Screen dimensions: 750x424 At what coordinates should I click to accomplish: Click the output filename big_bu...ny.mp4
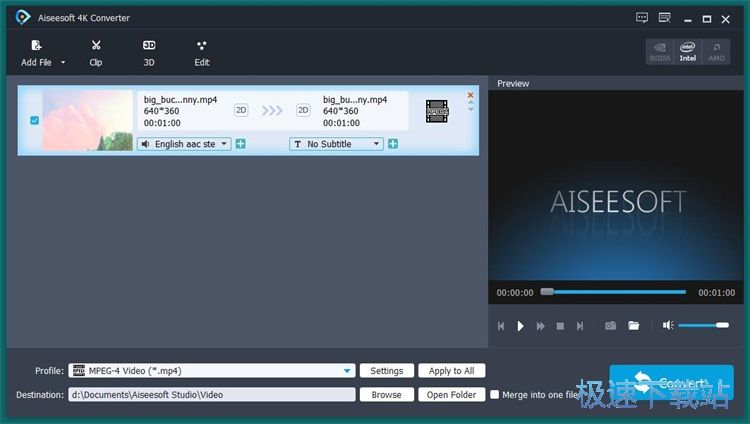(x=355, y=100)
